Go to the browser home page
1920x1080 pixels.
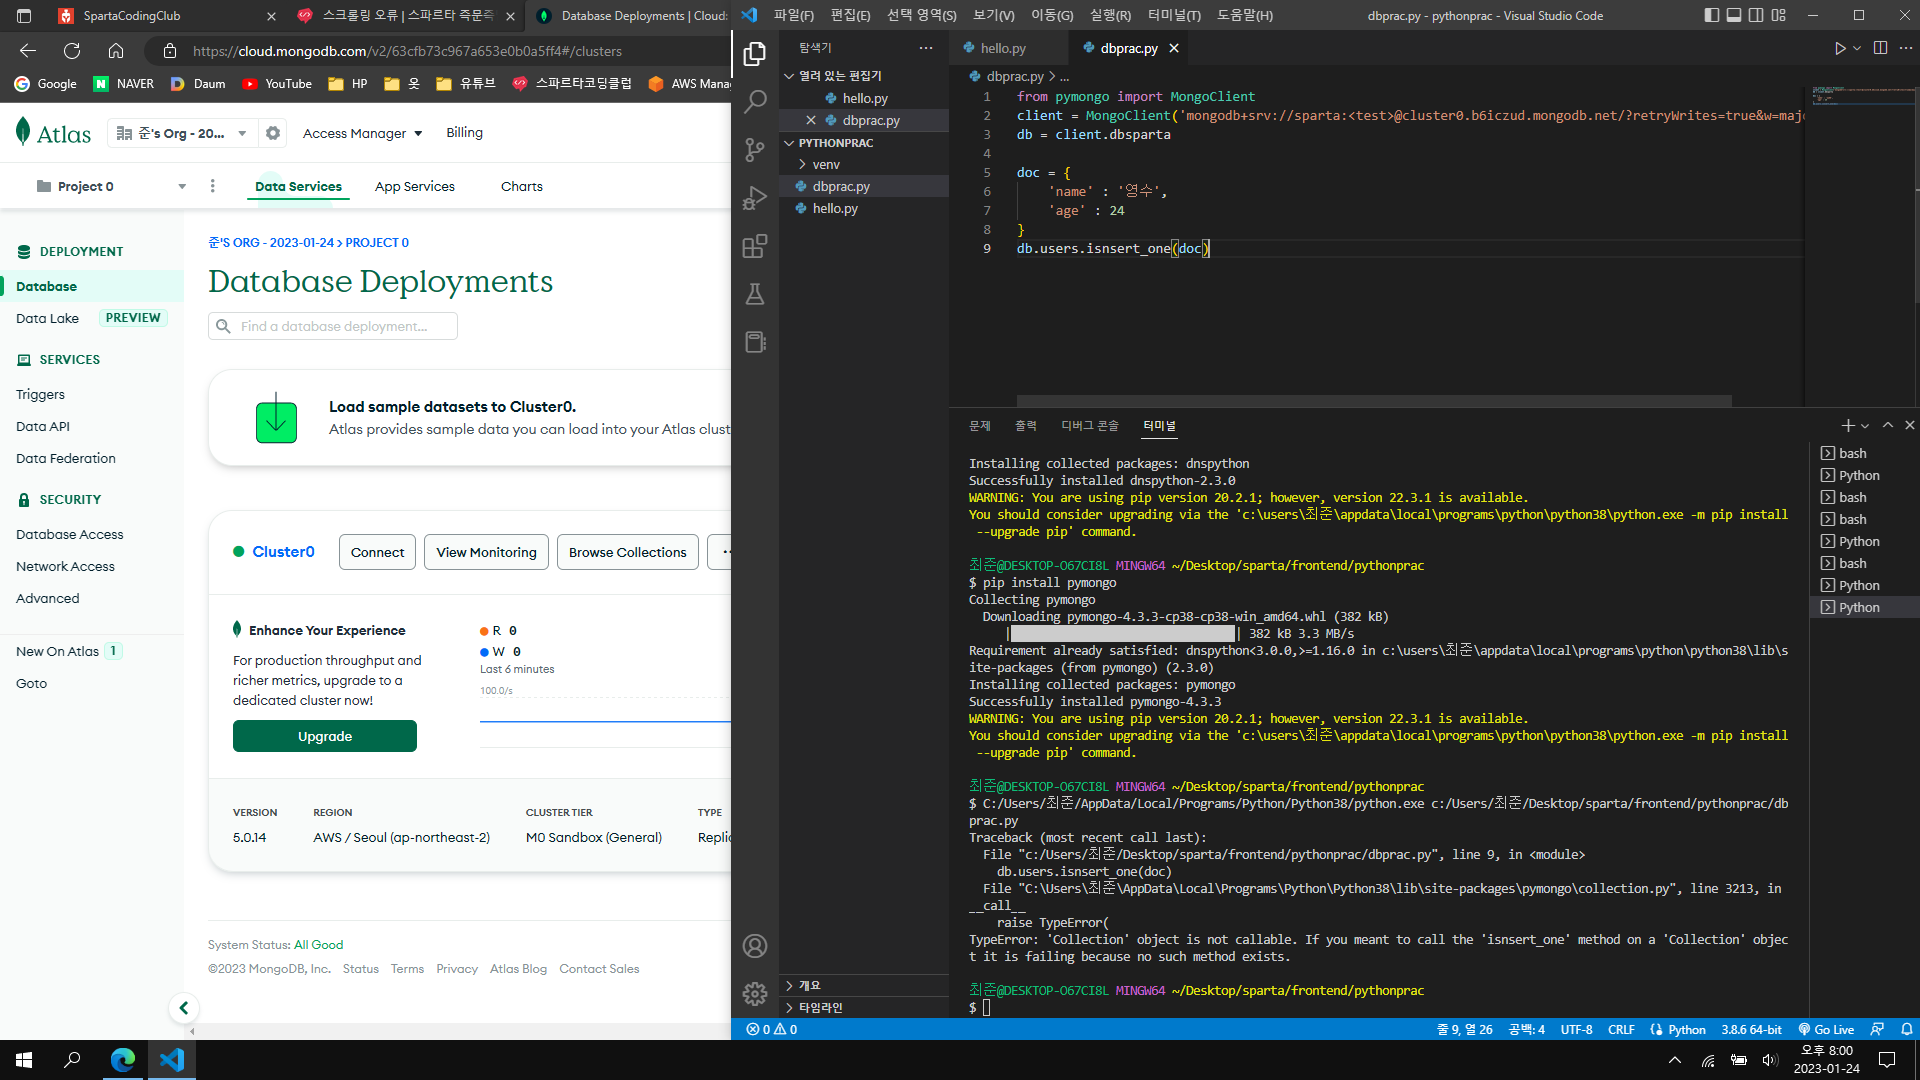tap(116, 51)
